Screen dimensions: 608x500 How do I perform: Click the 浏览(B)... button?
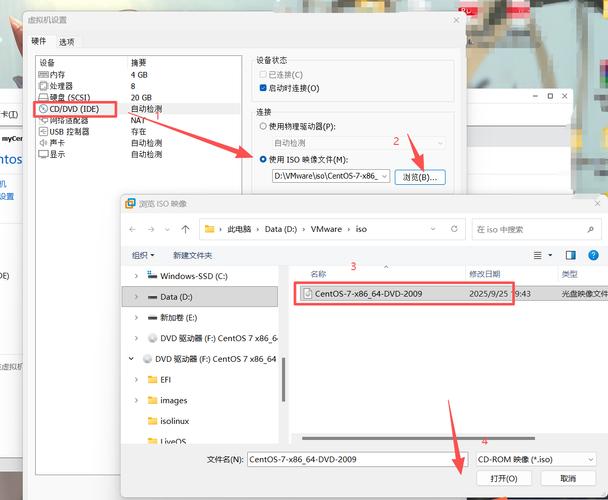tap(420, 177)
